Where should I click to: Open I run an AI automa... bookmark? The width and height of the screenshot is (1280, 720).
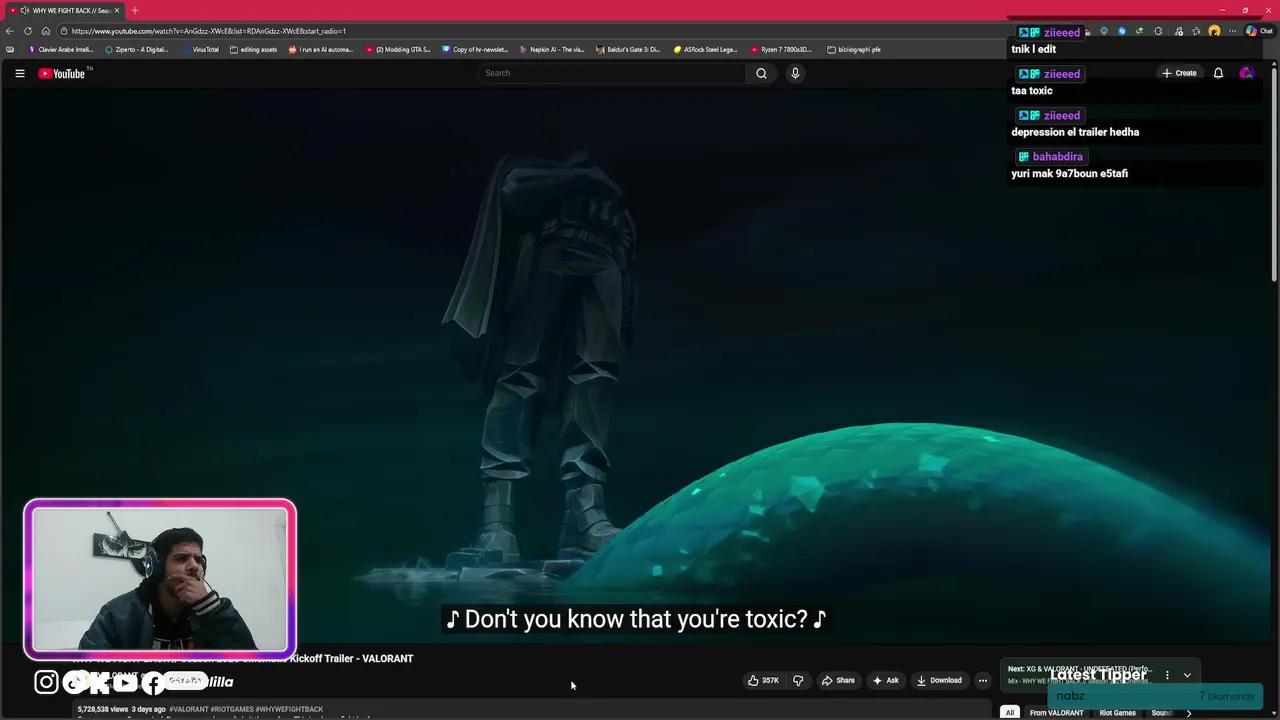[321, 49]
